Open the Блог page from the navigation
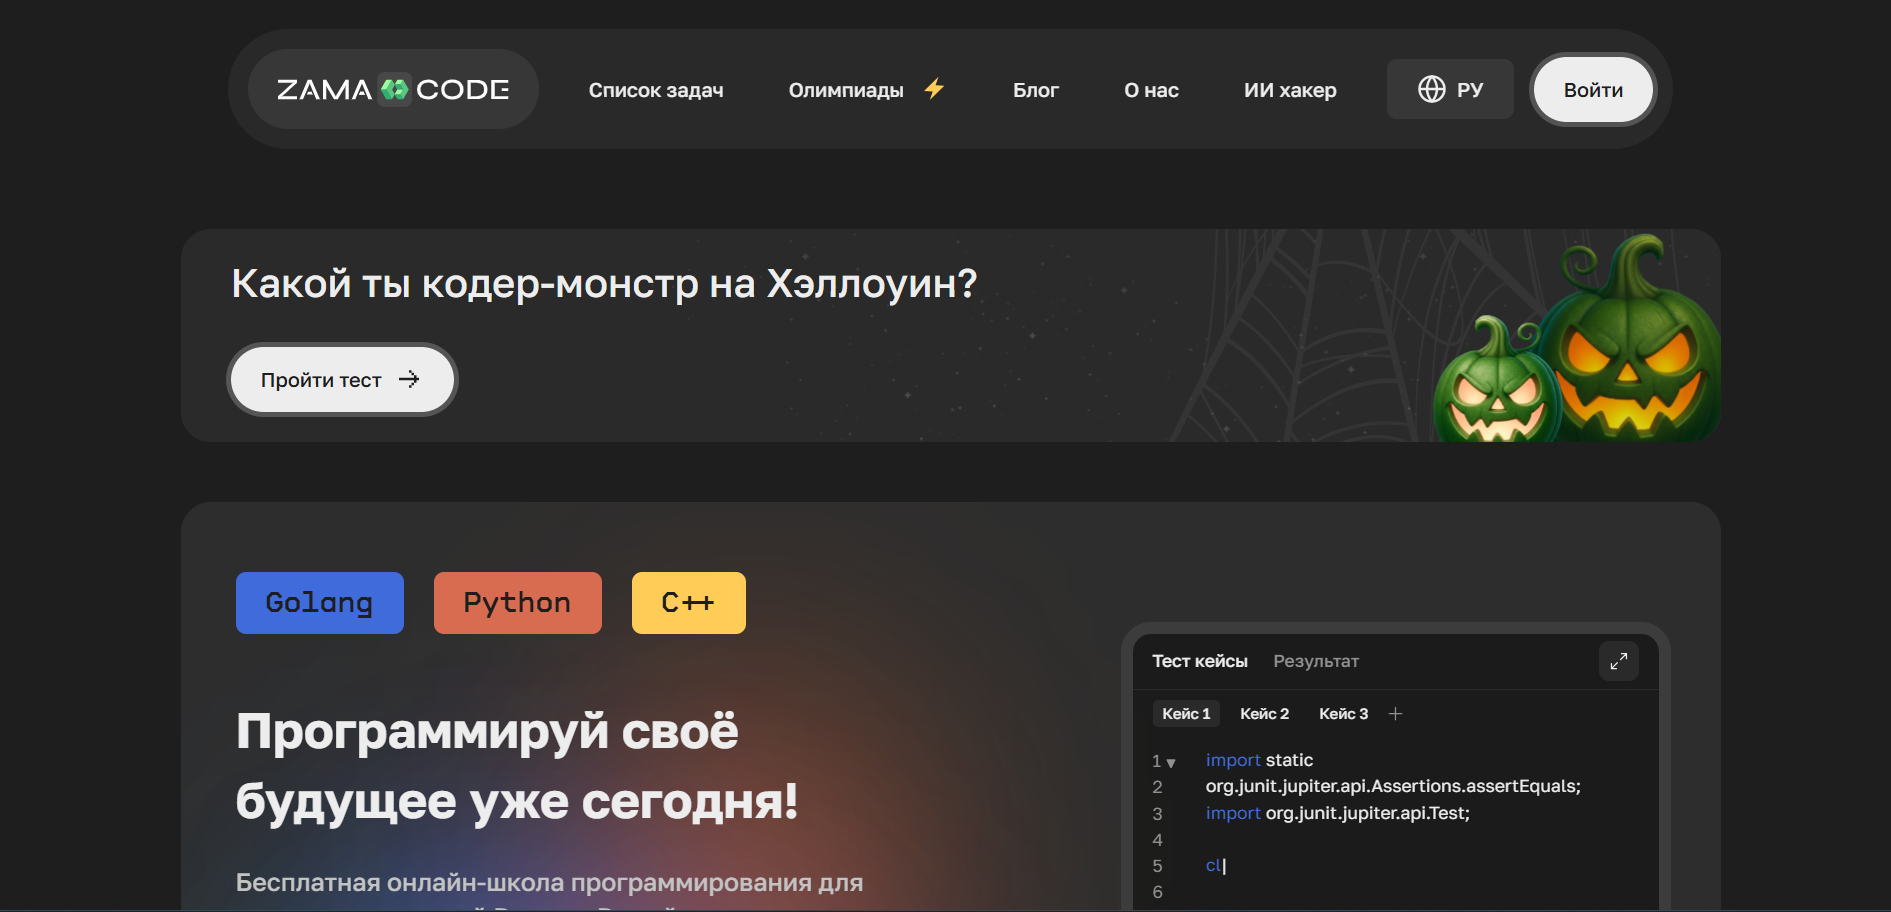The height and width of the screenshot is (912, 1891). pos(1036,89)
